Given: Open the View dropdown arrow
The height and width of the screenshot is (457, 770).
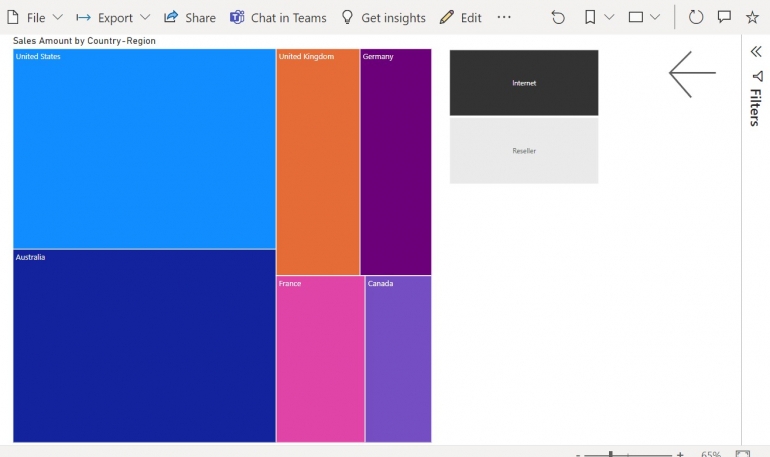Looking at the screenshot, I should tap(655, 18).
